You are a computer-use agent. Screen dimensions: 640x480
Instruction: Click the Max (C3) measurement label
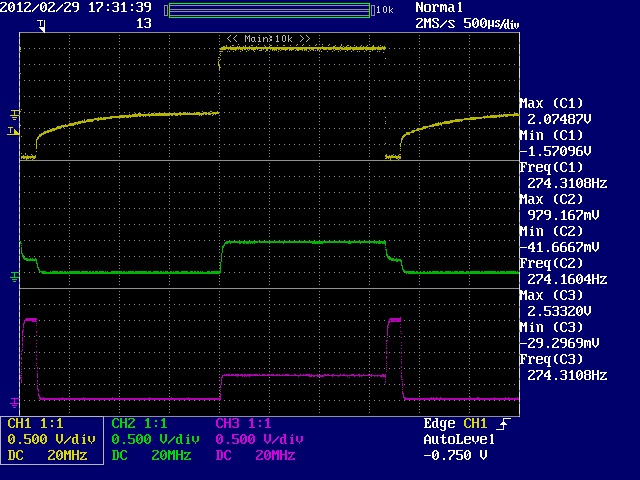(551, 295)
